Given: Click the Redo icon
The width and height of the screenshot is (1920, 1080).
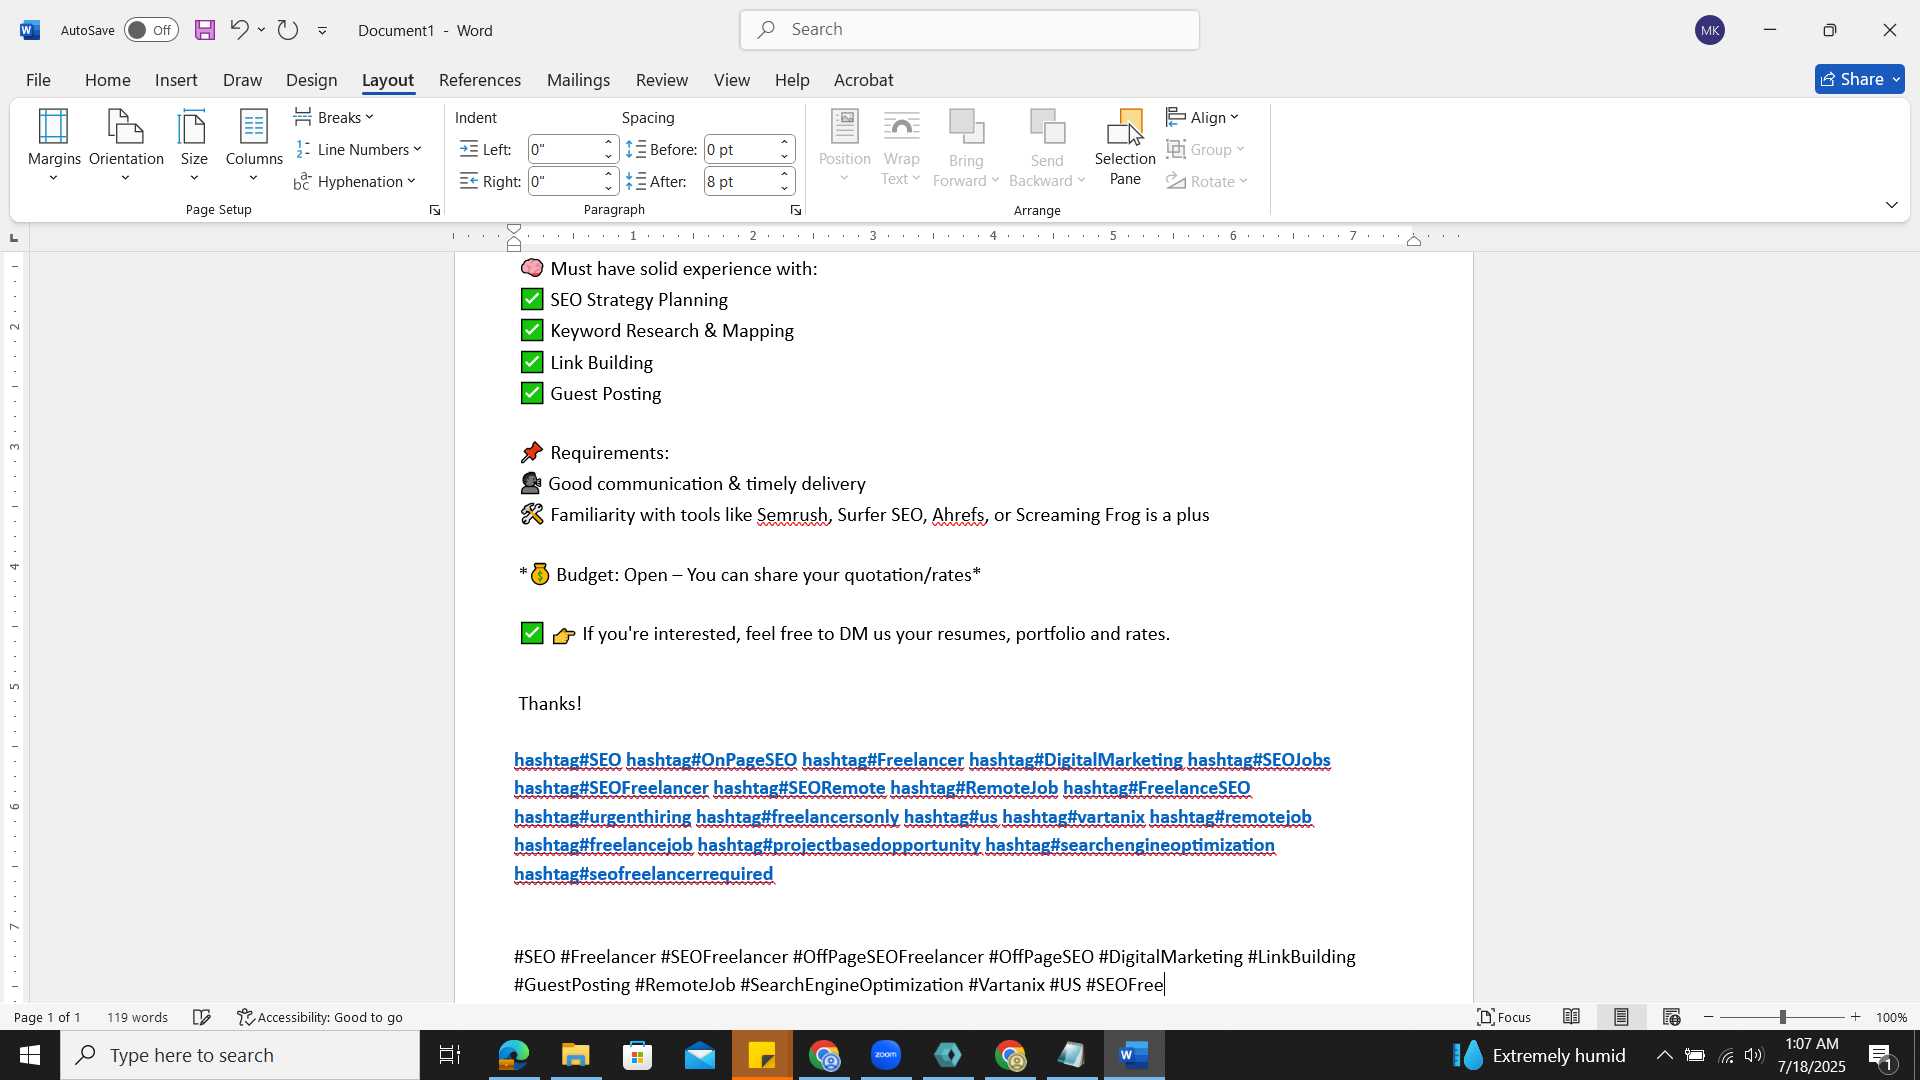Looking at the screenshot, I should click(x=288, y=30).
